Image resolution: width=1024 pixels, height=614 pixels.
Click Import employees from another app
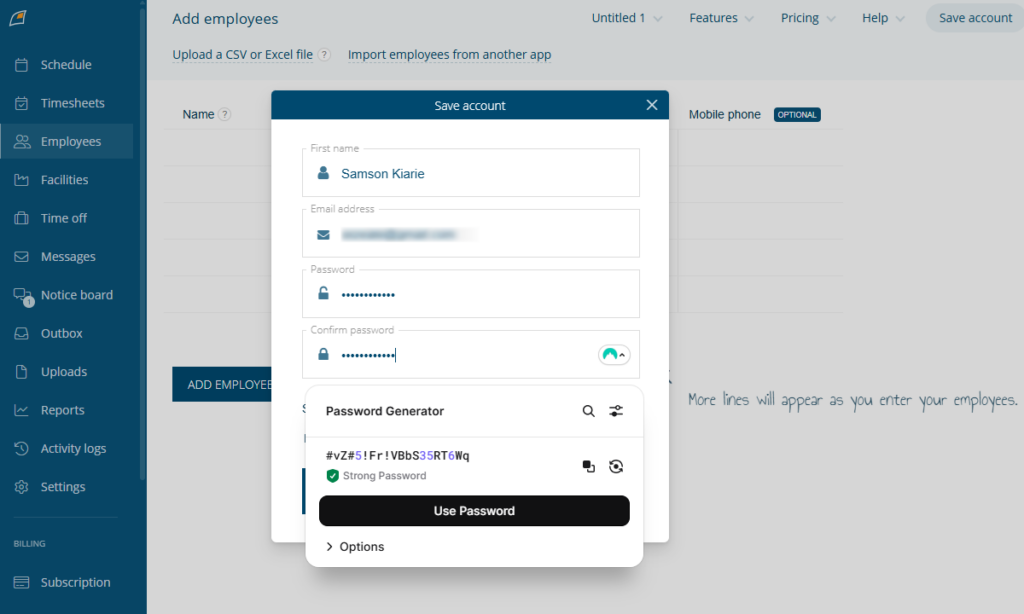pyautogui.click(x=449, y=55)
